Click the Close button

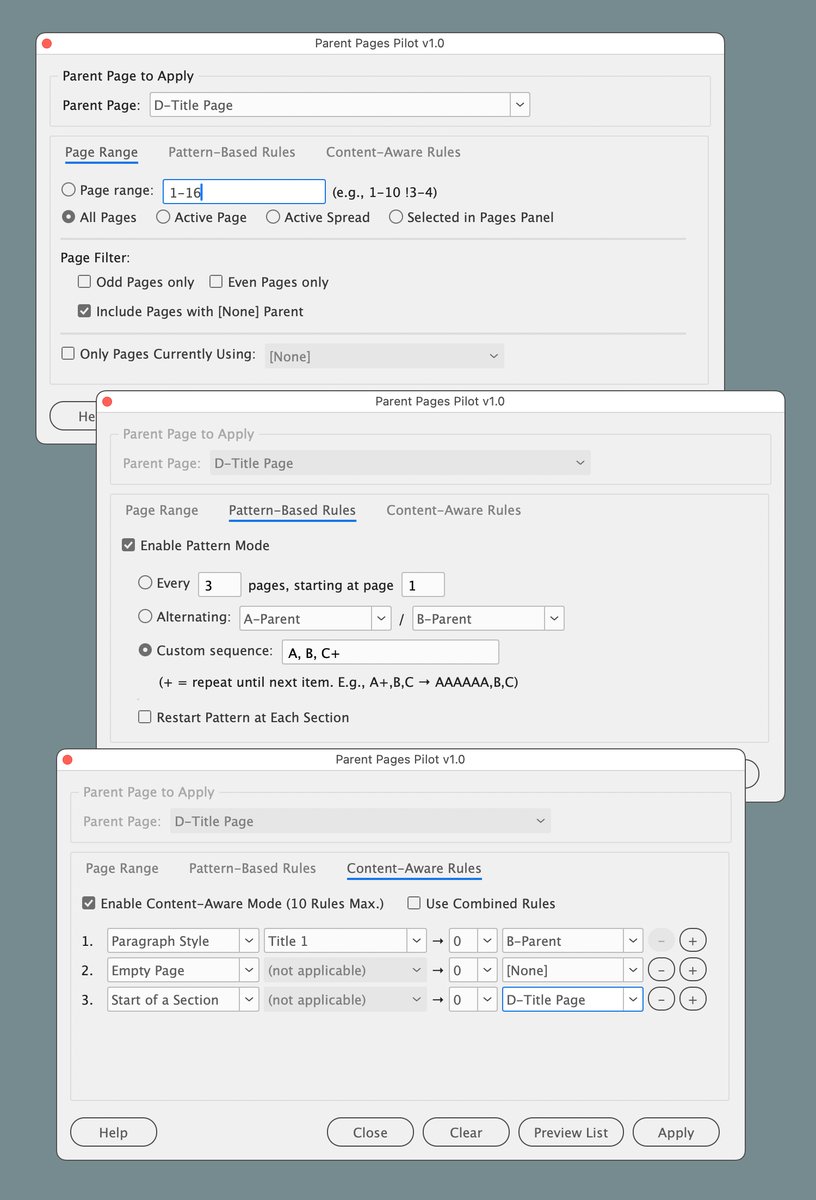point(370,1132)
